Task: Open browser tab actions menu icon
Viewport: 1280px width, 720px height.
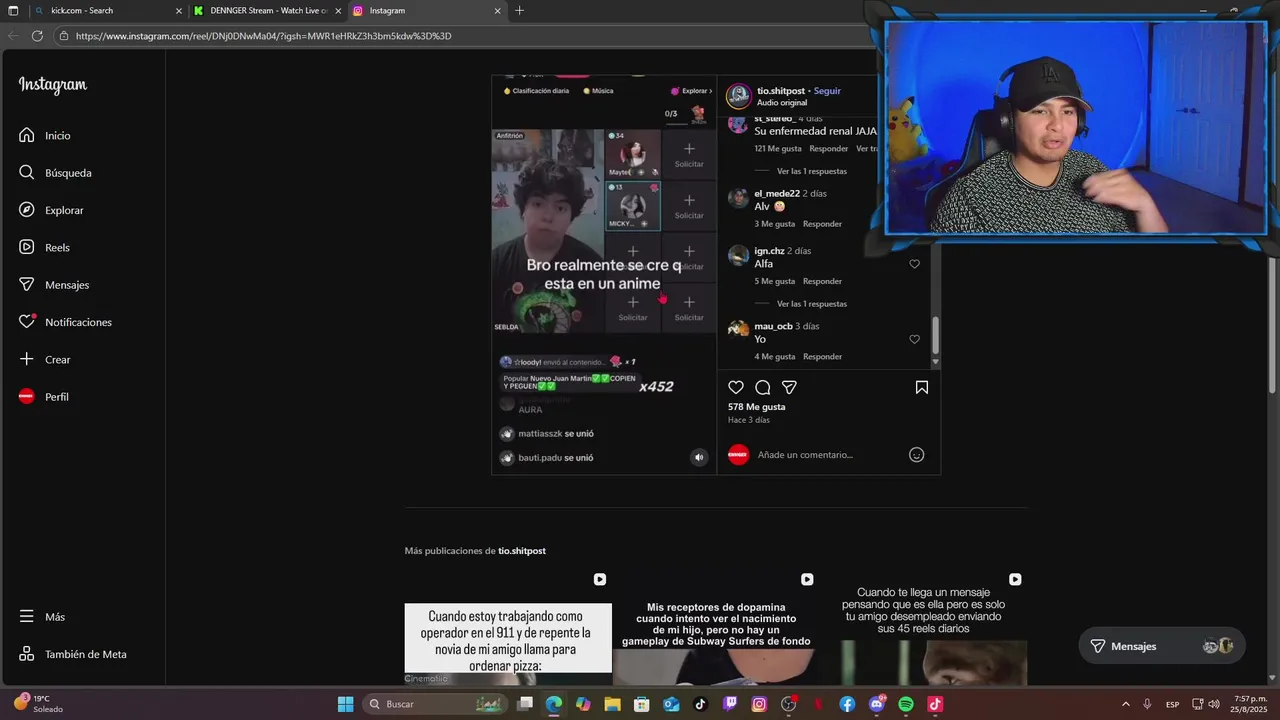Action: (13, 11)
